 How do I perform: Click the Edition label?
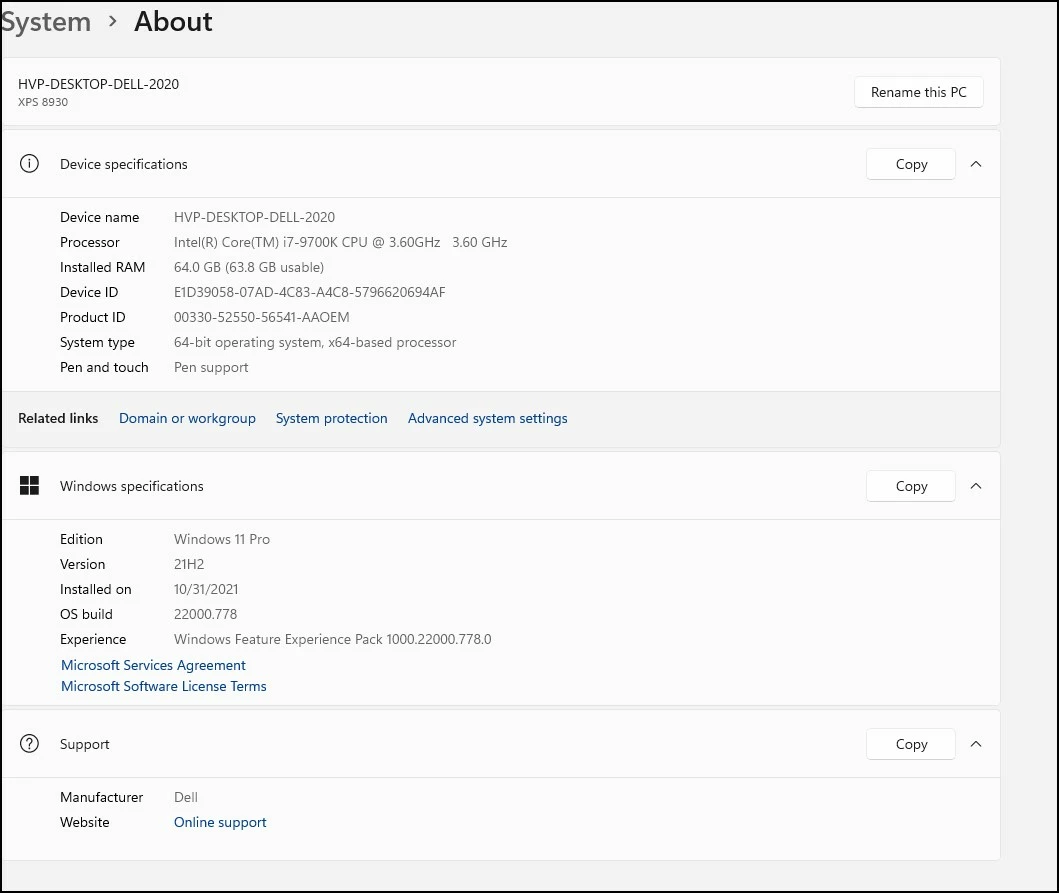coord(81,539)
